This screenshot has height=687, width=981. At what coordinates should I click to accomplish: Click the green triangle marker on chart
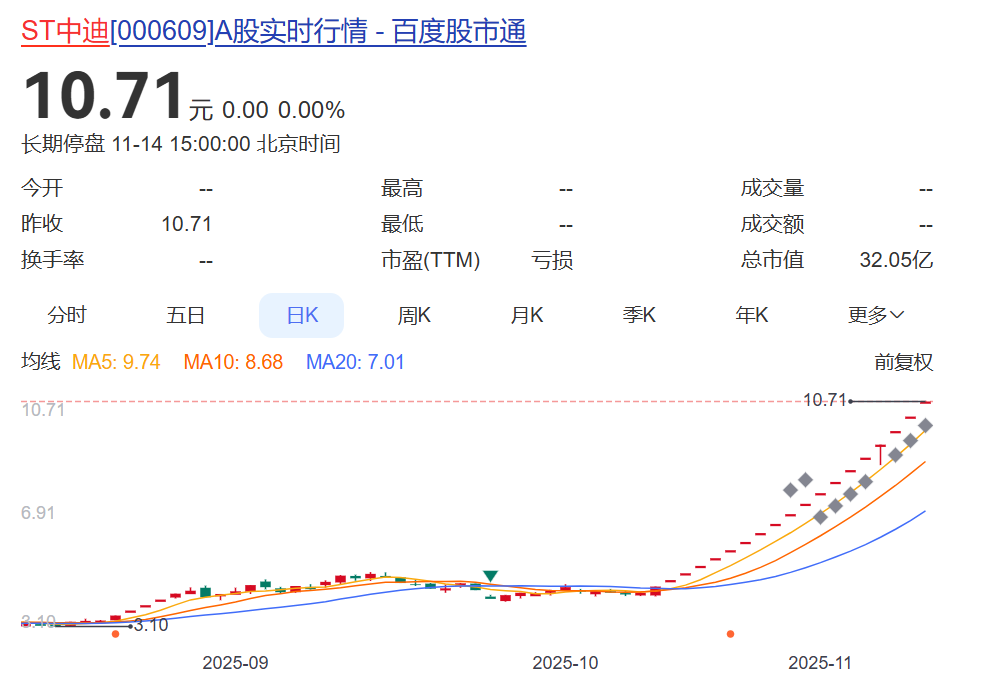pos(489,577)
